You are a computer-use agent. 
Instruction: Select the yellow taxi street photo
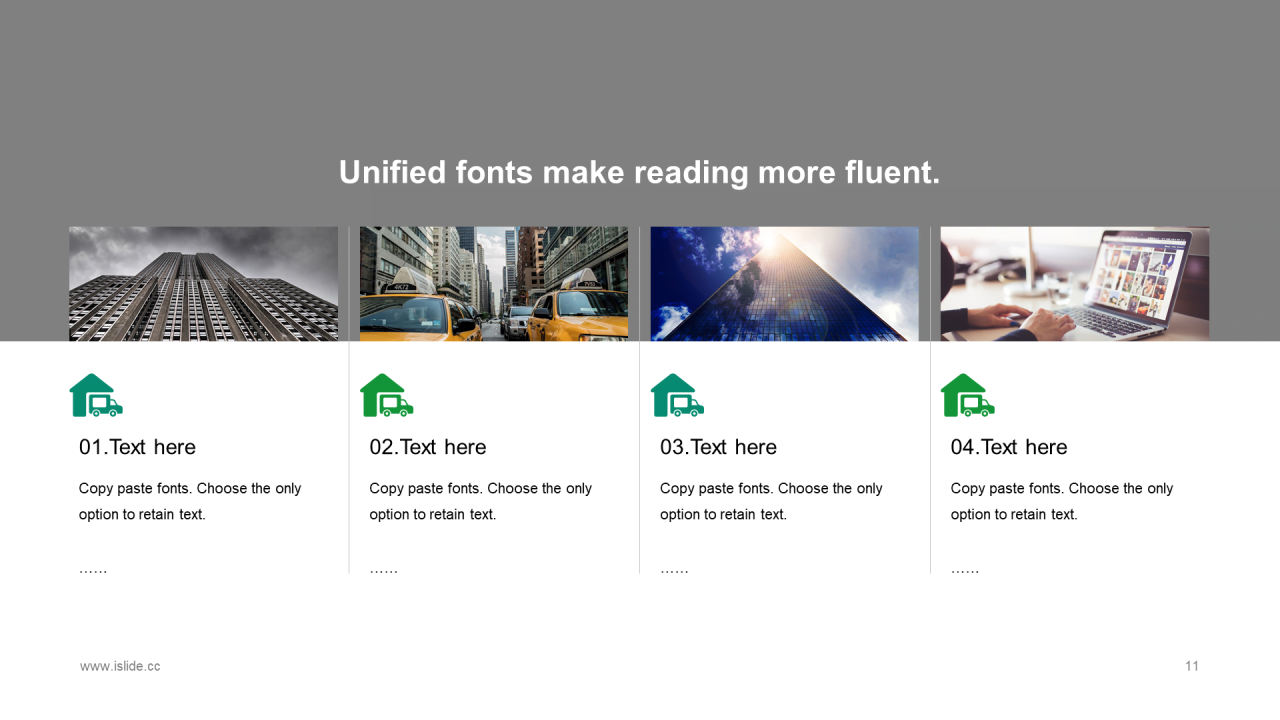pos(494,284)
